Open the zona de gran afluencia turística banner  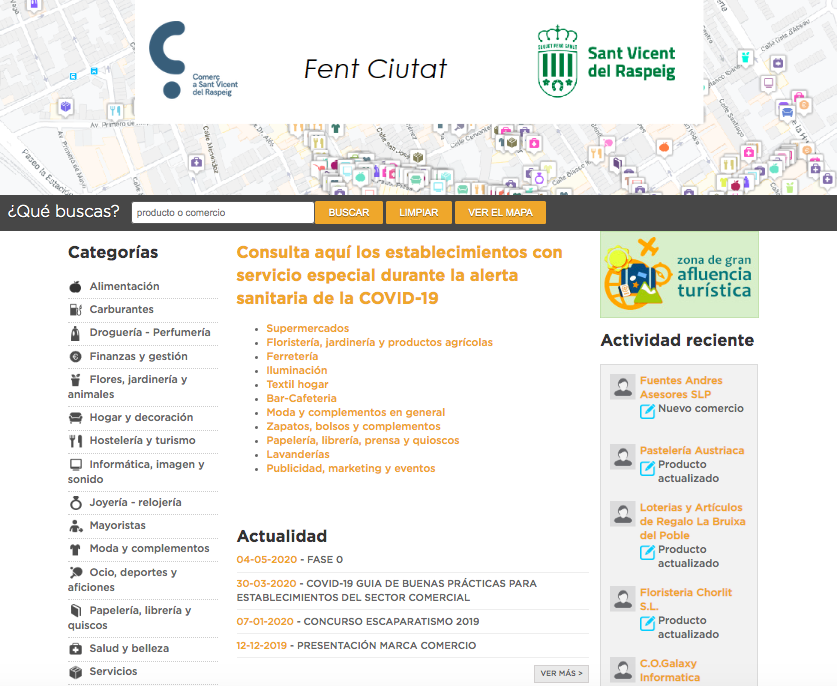pyautogui.click(x=680, y=274)
